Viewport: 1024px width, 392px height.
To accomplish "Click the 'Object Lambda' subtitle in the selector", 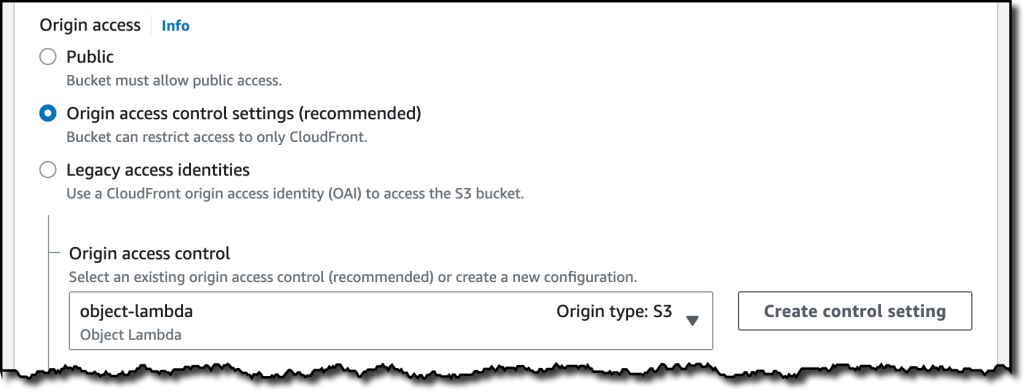I will 131,335.
